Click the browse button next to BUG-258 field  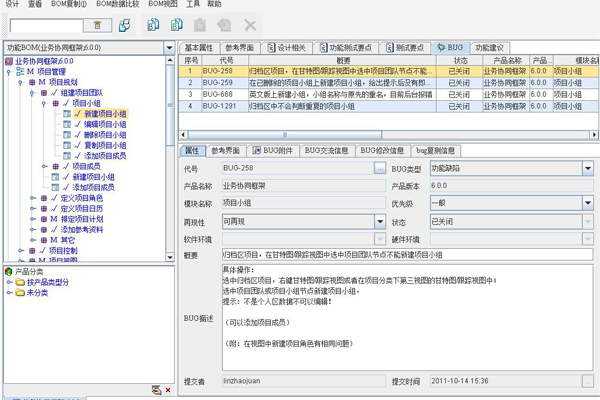point(380,168)
